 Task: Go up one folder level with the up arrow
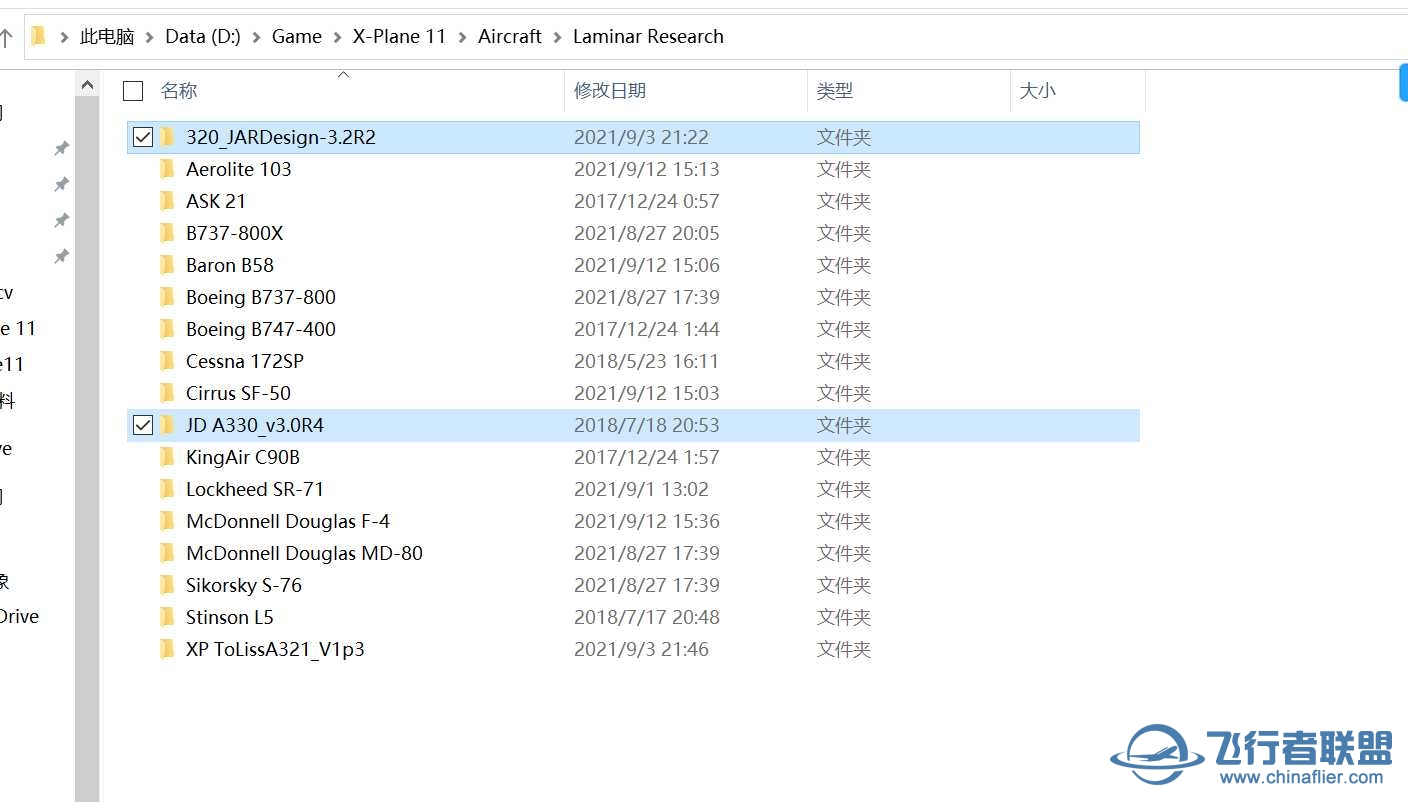pos(6,37)
